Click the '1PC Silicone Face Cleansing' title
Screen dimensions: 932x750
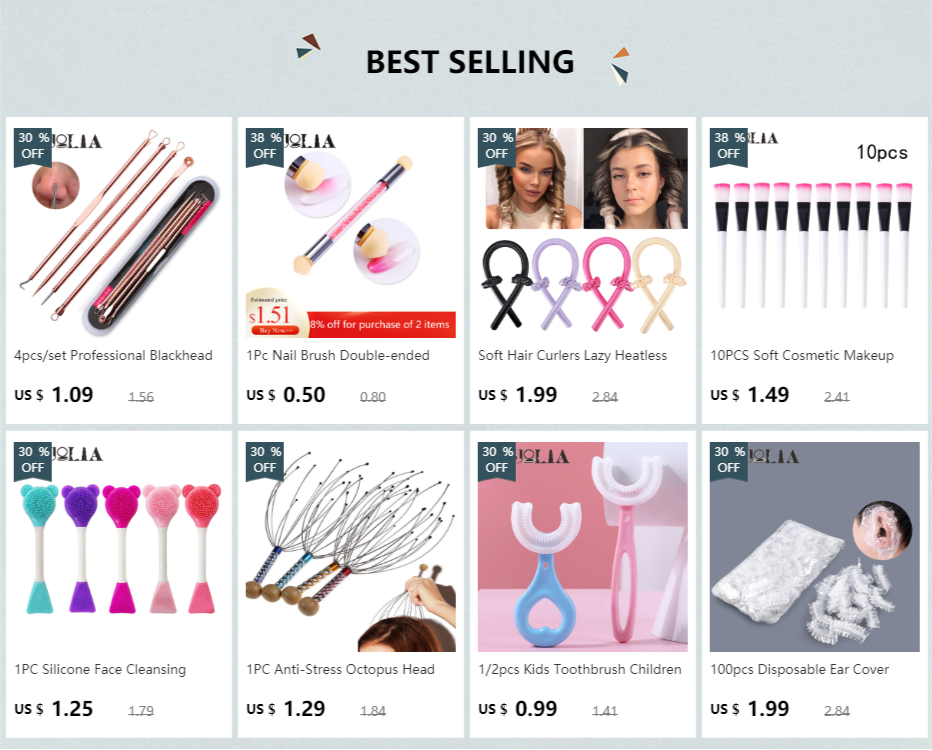pyautogui.click(x=100, y=670)
